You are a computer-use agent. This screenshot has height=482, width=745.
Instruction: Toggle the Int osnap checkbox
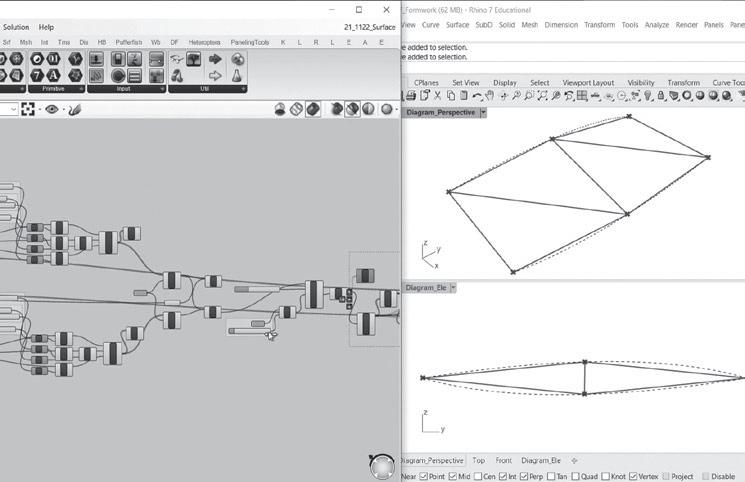click(503, 476)
